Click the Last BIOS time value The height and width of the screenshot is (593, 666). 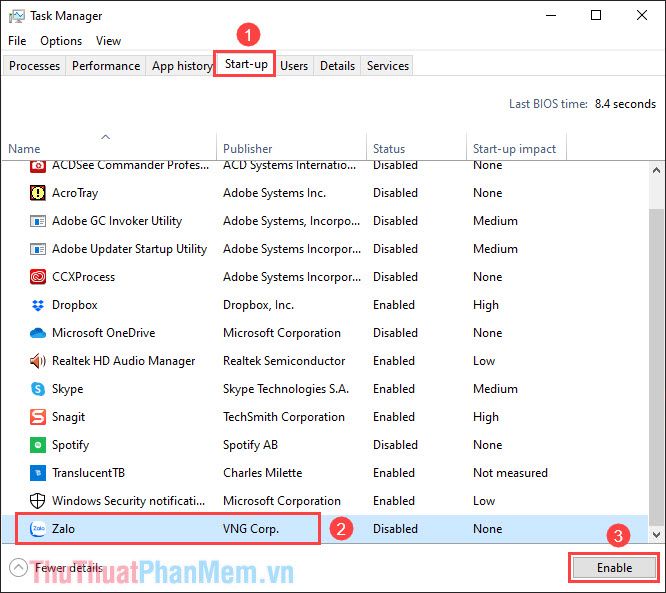pyautogui.click(x=625, y=104)
